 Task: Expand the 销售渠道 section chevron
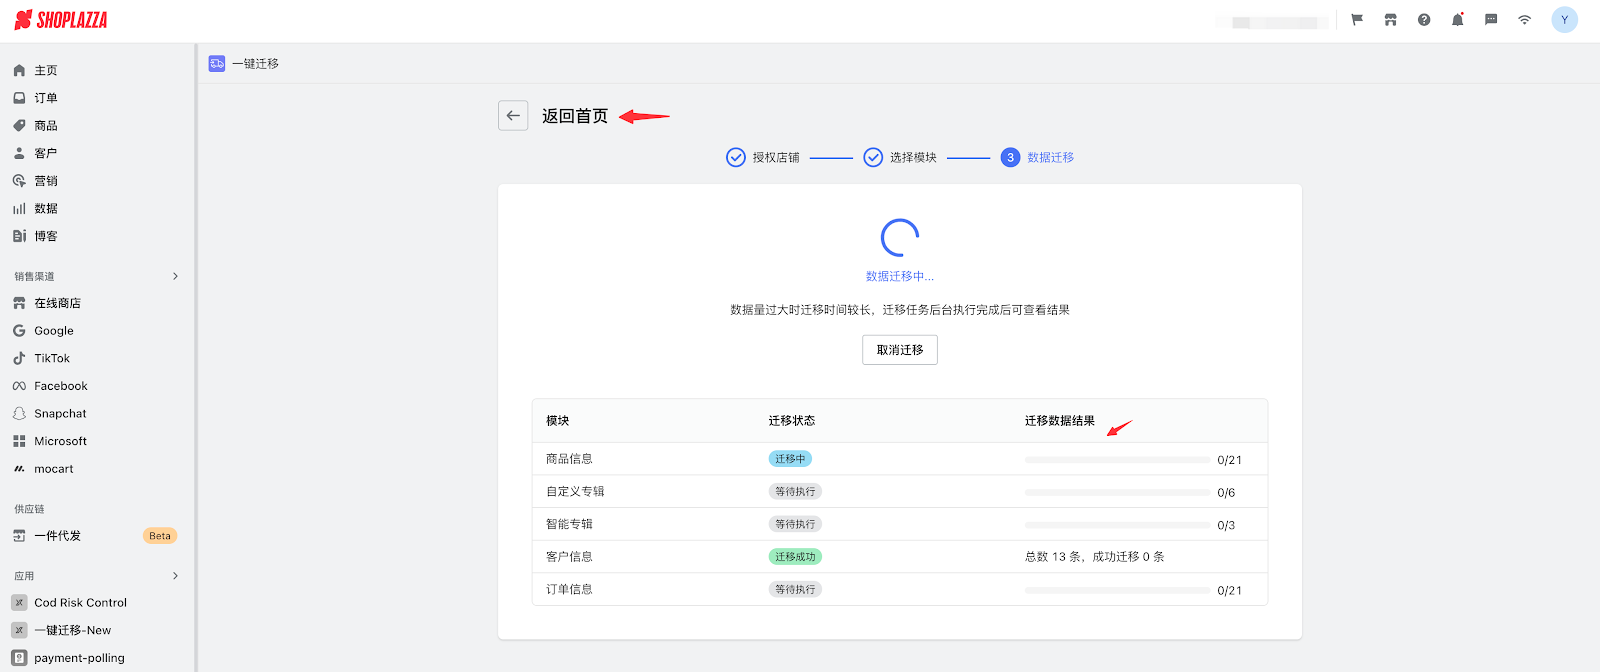coord(175,276)
